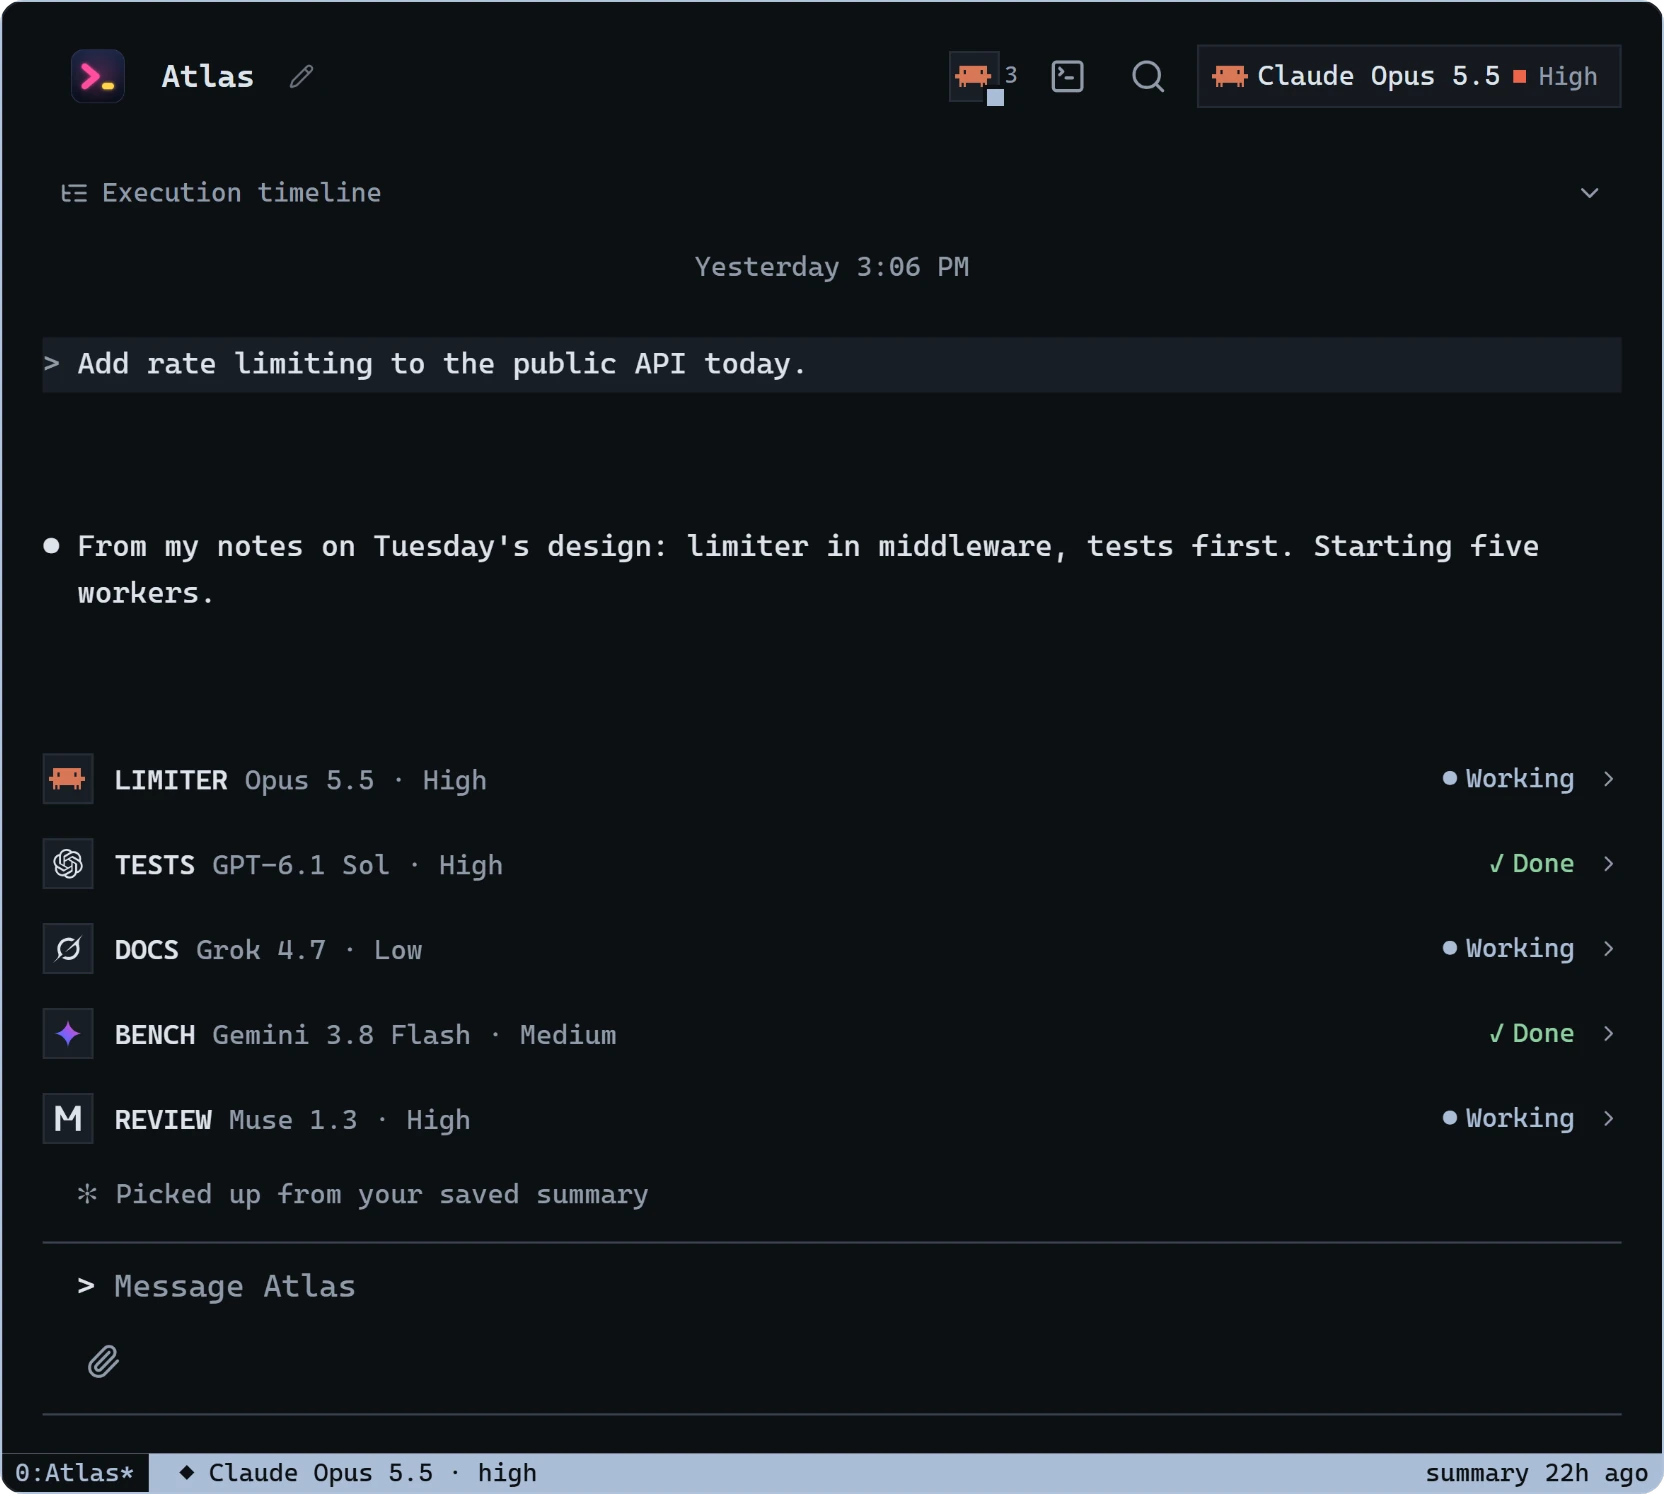Click the 'Picked up from your saved summary' note
Screen dimensions: 1664x1494
382,1194
